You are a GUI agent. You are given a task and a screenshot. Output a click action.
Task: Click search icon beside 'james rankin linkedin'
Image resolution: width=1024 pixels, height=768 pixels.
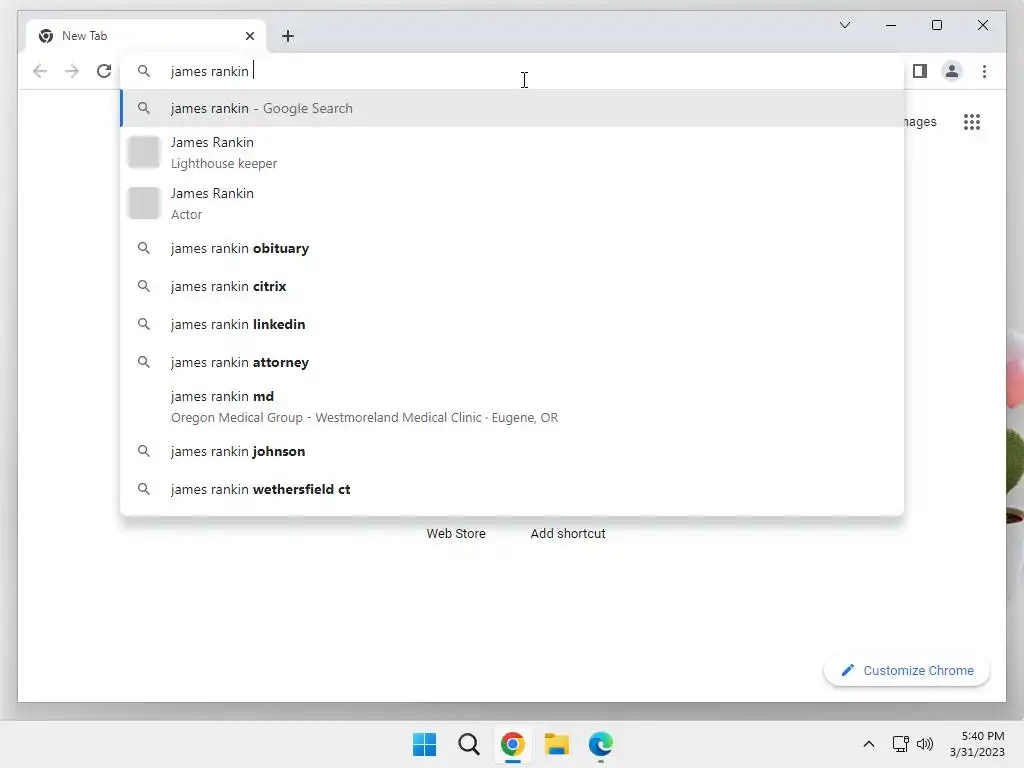(x=144, y=324)
